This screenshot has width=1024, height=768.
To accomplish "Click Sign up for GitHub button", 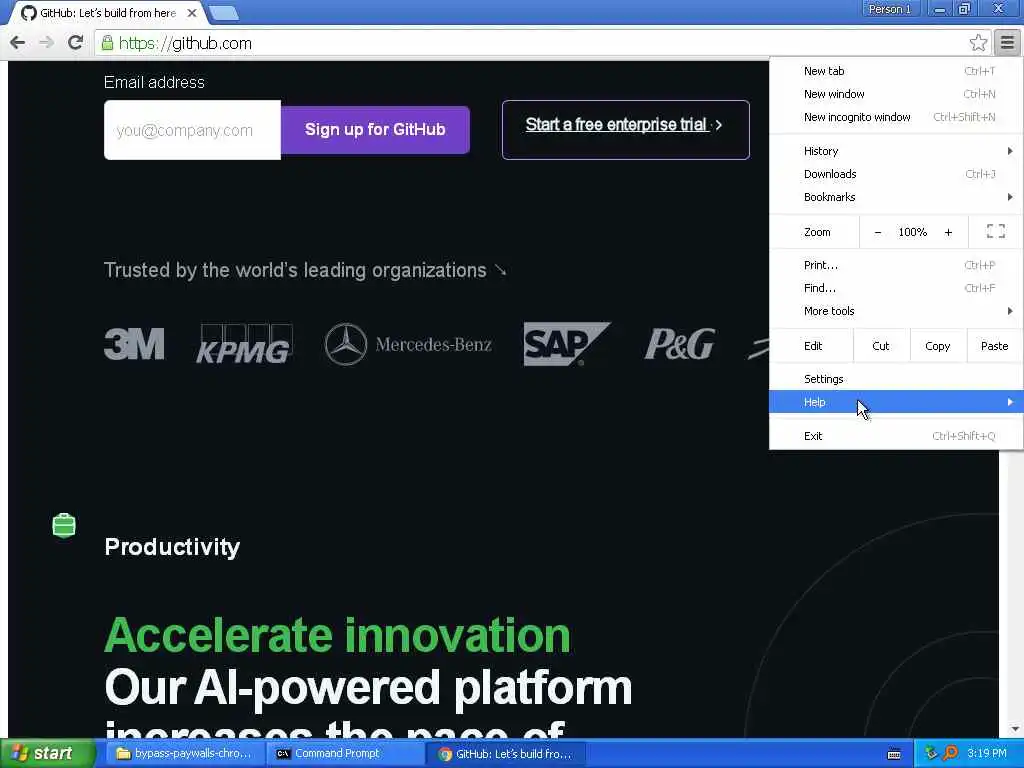I will (375, 129).
